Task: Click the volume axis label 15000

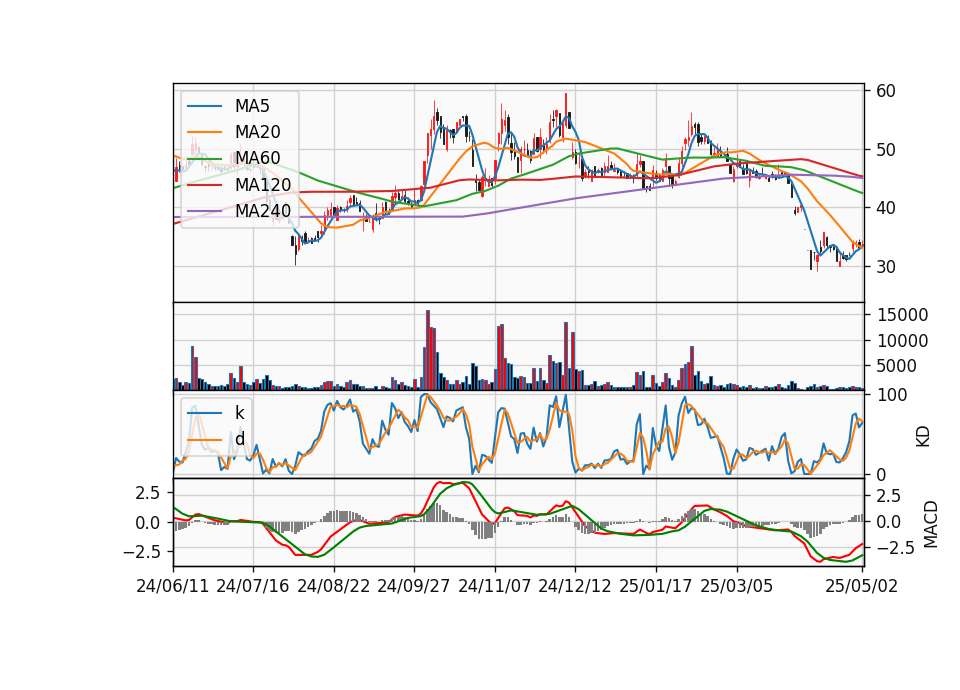Action: 902,315
